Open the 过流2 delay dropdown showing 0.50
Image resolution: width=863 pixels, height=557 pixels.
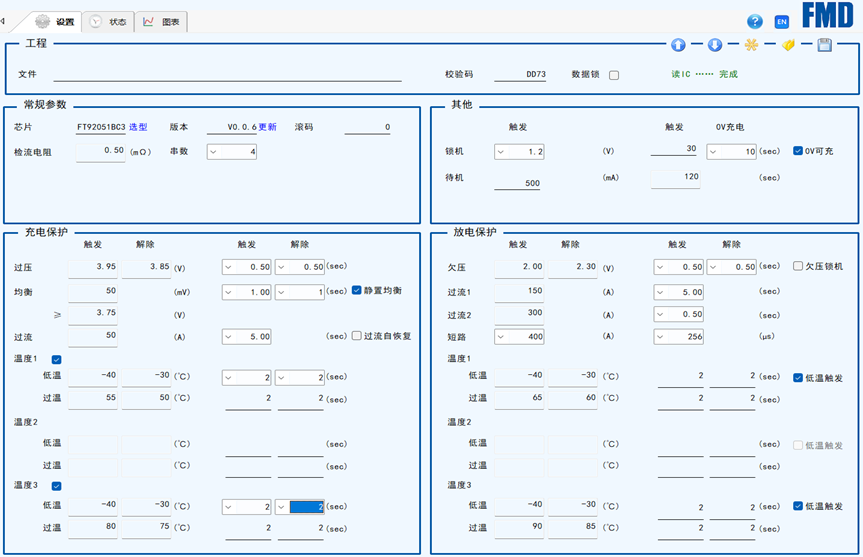[679, 314]
